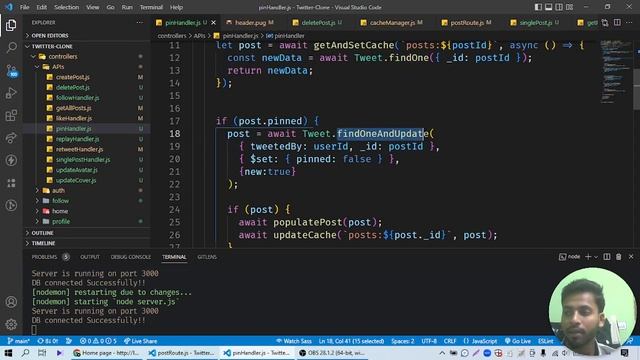Open the Search view in activity bar

click(11, 47)
